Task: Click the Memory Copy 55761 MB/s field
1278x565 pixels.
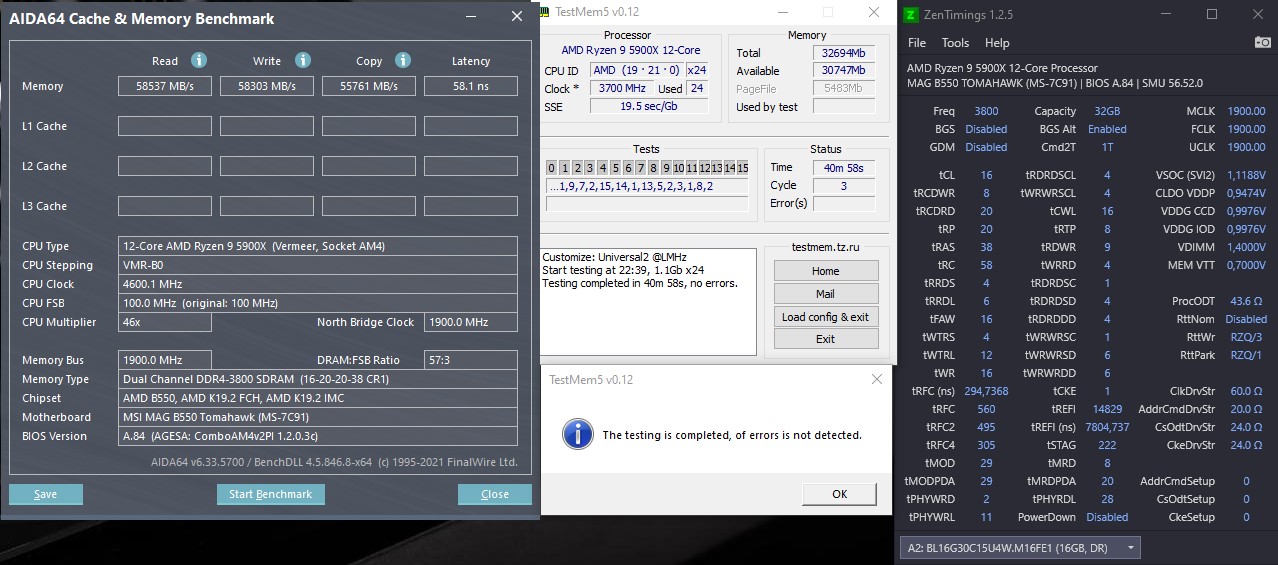Action: click(x=369, y=86)
